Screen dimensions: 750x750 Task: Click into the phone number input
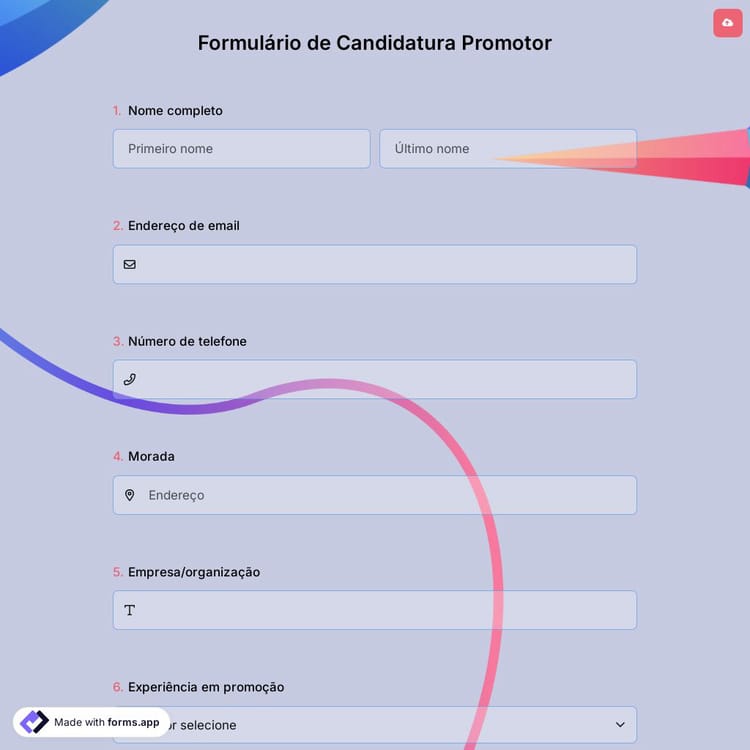(x=385, y=380)
